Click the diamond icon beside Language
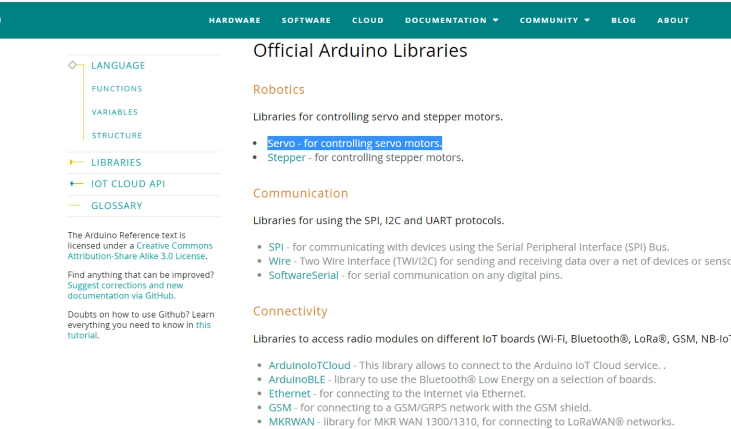Image resolution: width=731 pixels, height=429 pixels. pyautogui.click(x=72, y=65)
